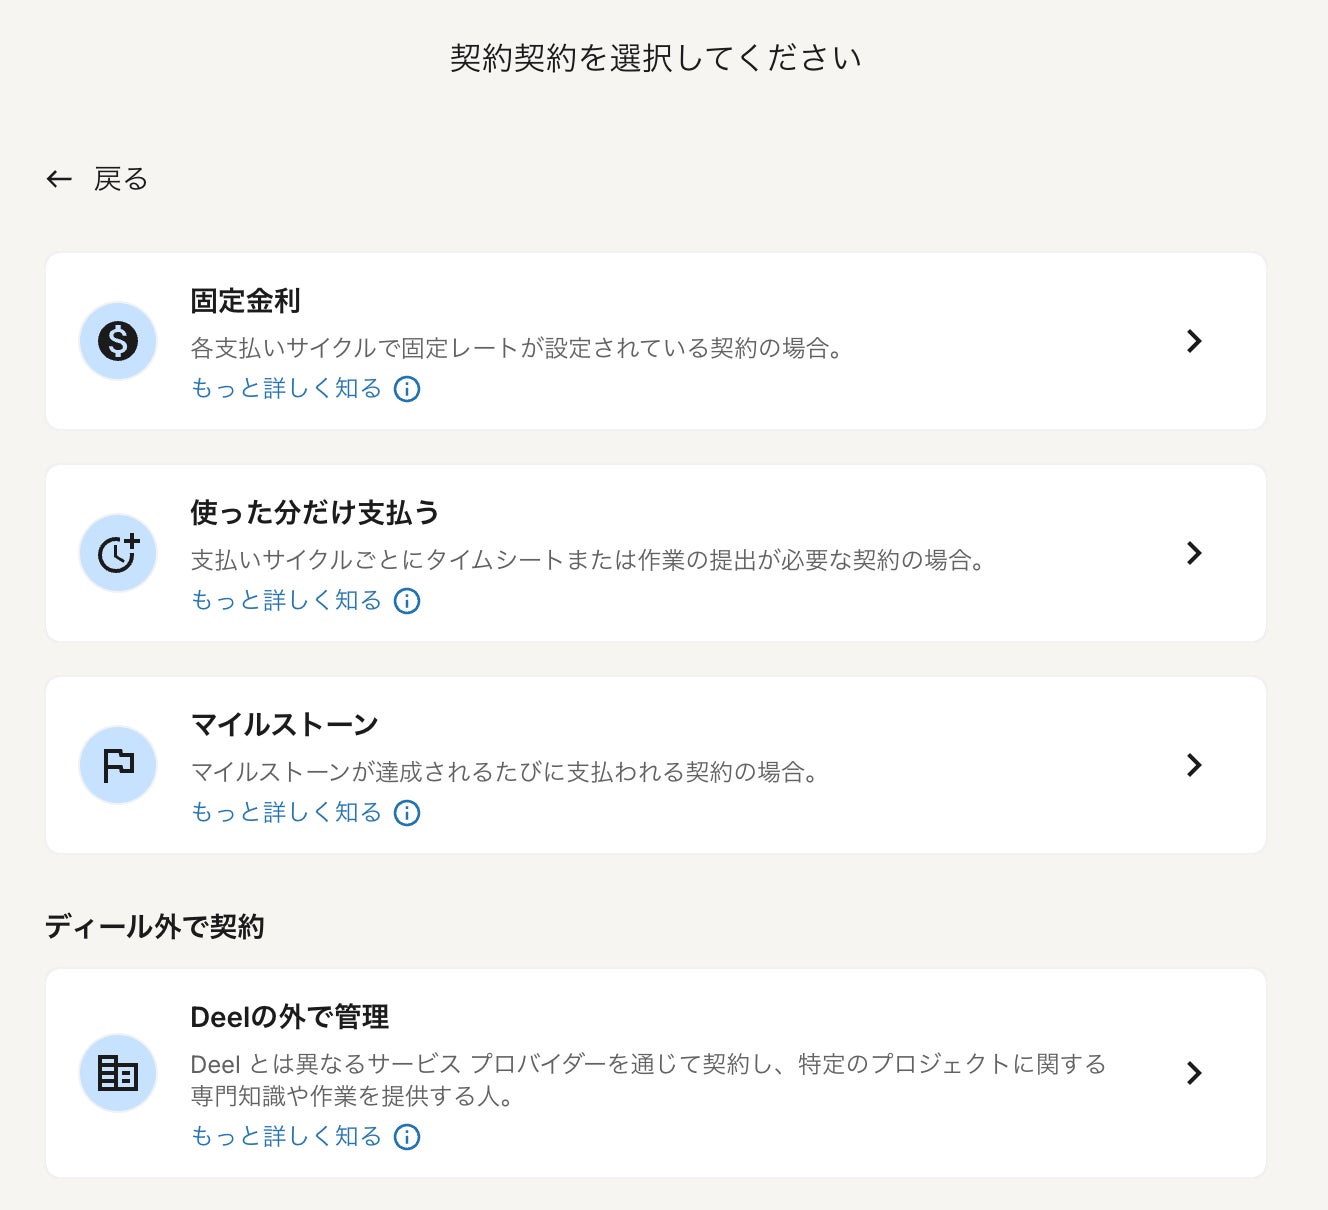Select the マイルストーン contract type title
This screenshot has height=1210, width=1328.
coord(284,725)
